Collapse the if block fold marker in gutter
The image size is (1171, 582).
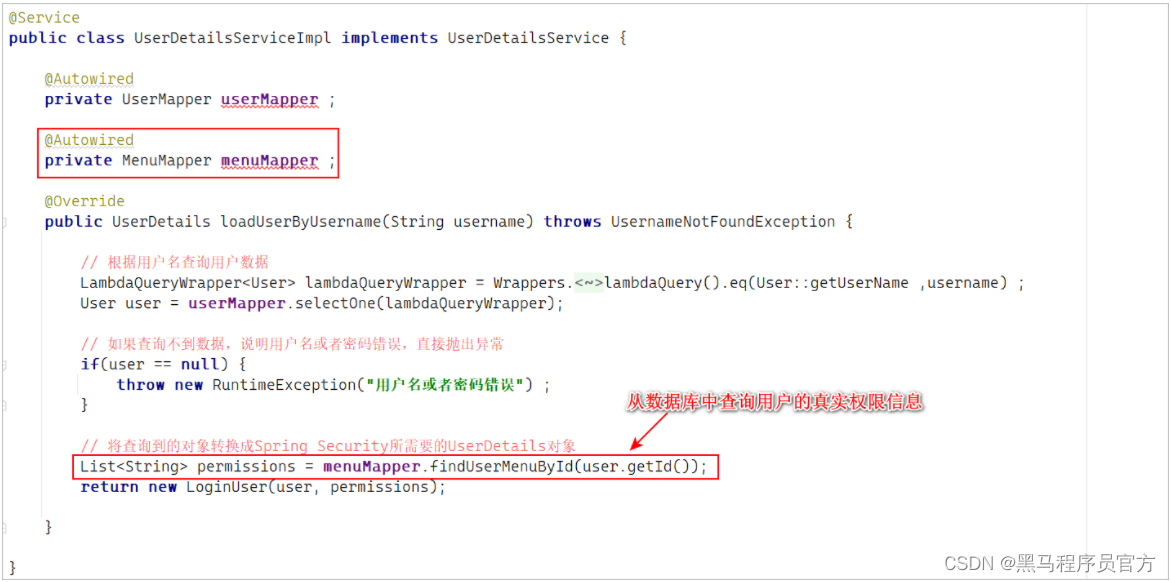coord(4,365)
